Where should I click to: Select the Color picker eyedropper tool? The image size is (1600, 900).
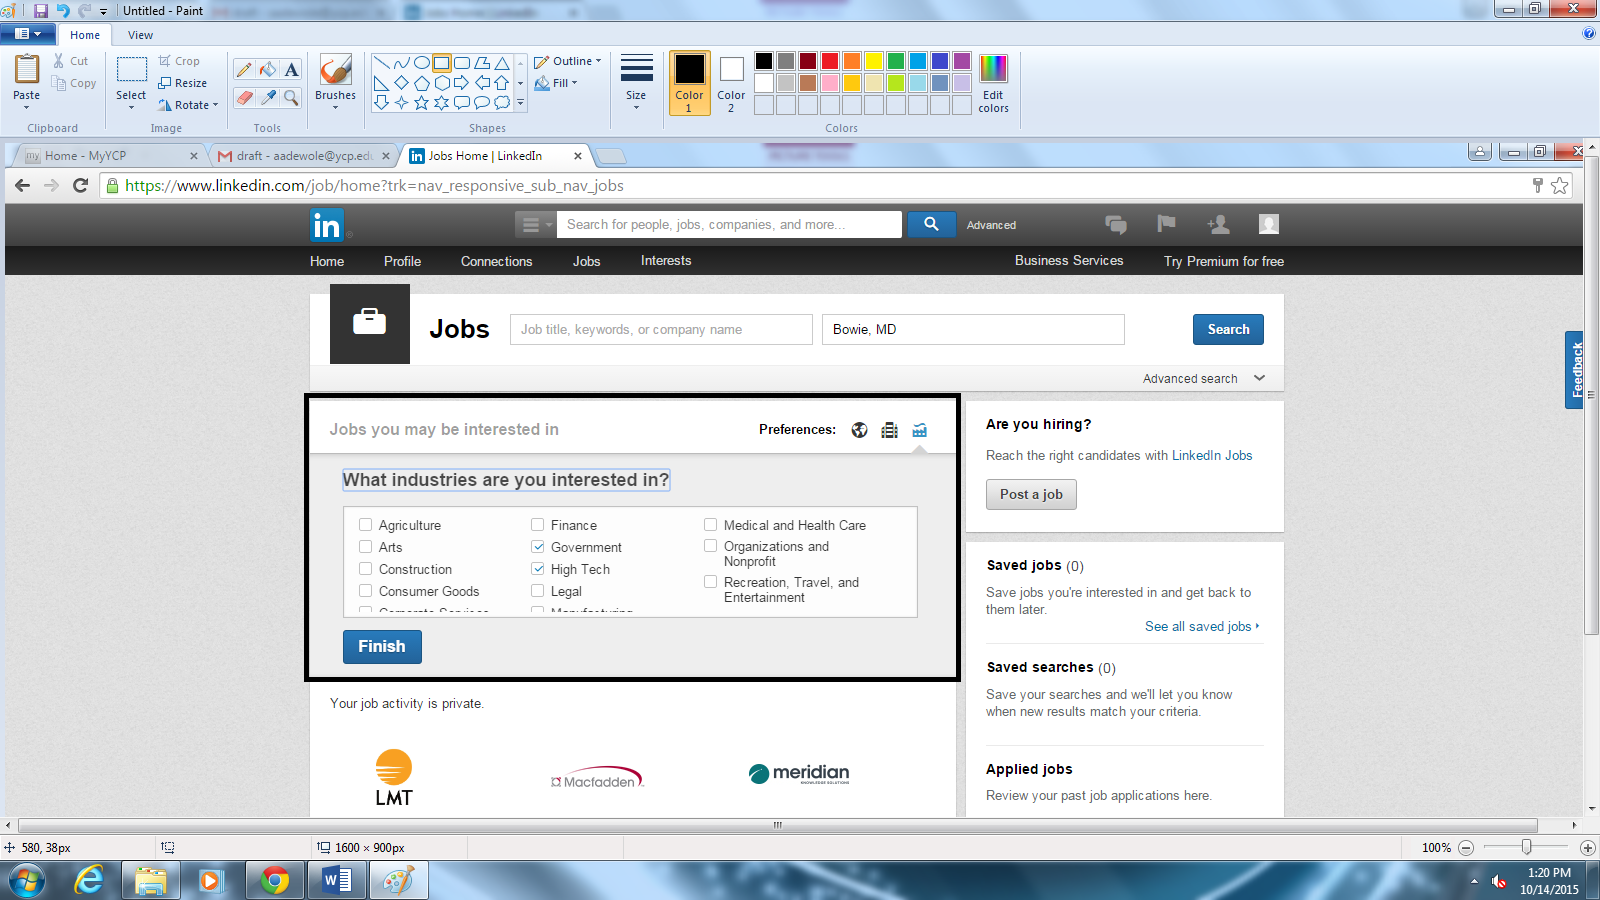[x=267, y=97]
